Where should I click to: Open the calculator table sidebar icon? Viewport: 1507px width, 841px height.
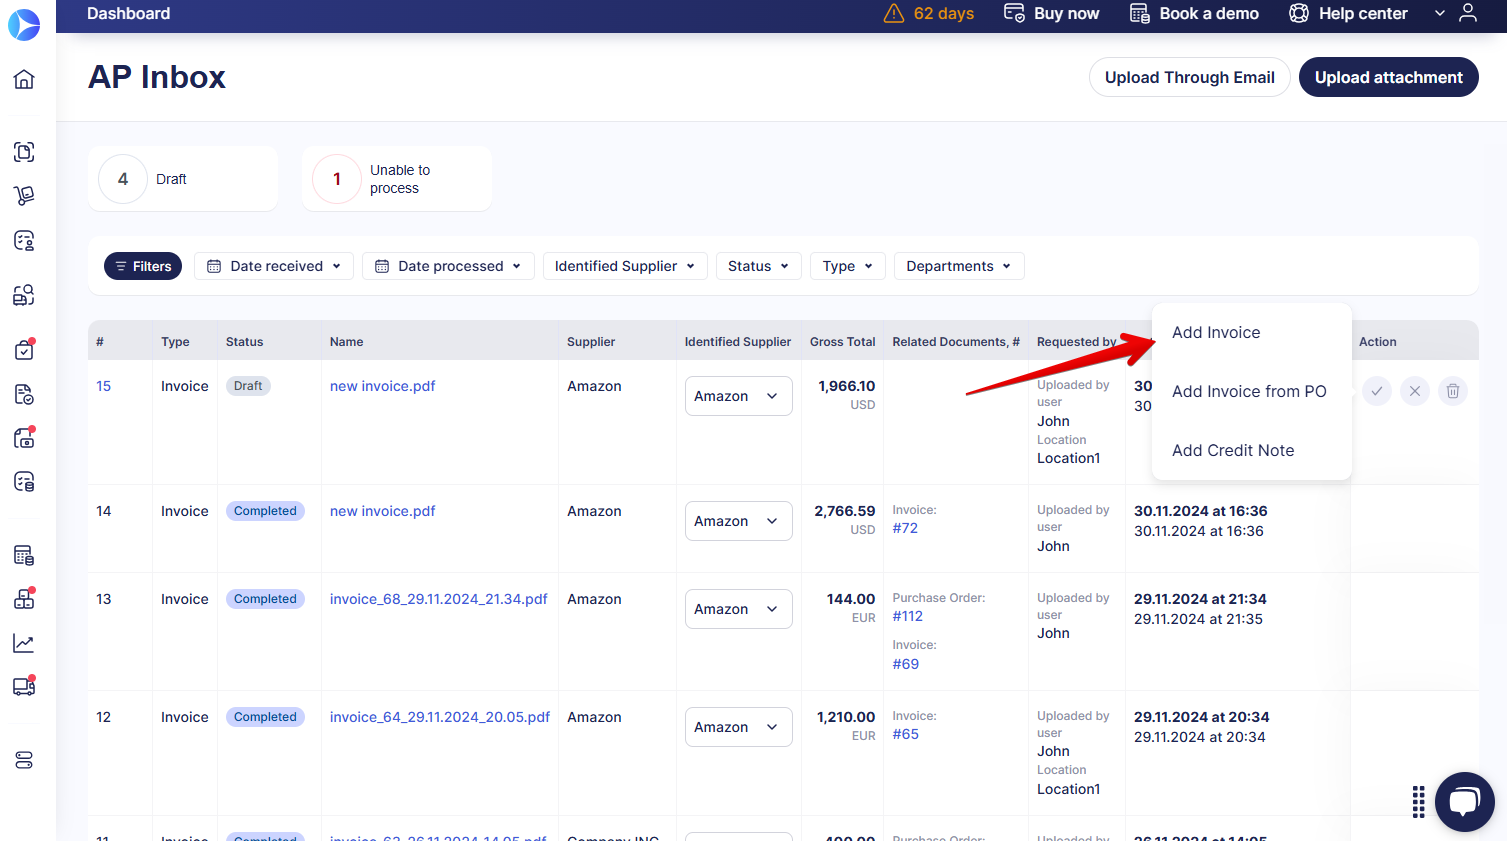point(24,555)
